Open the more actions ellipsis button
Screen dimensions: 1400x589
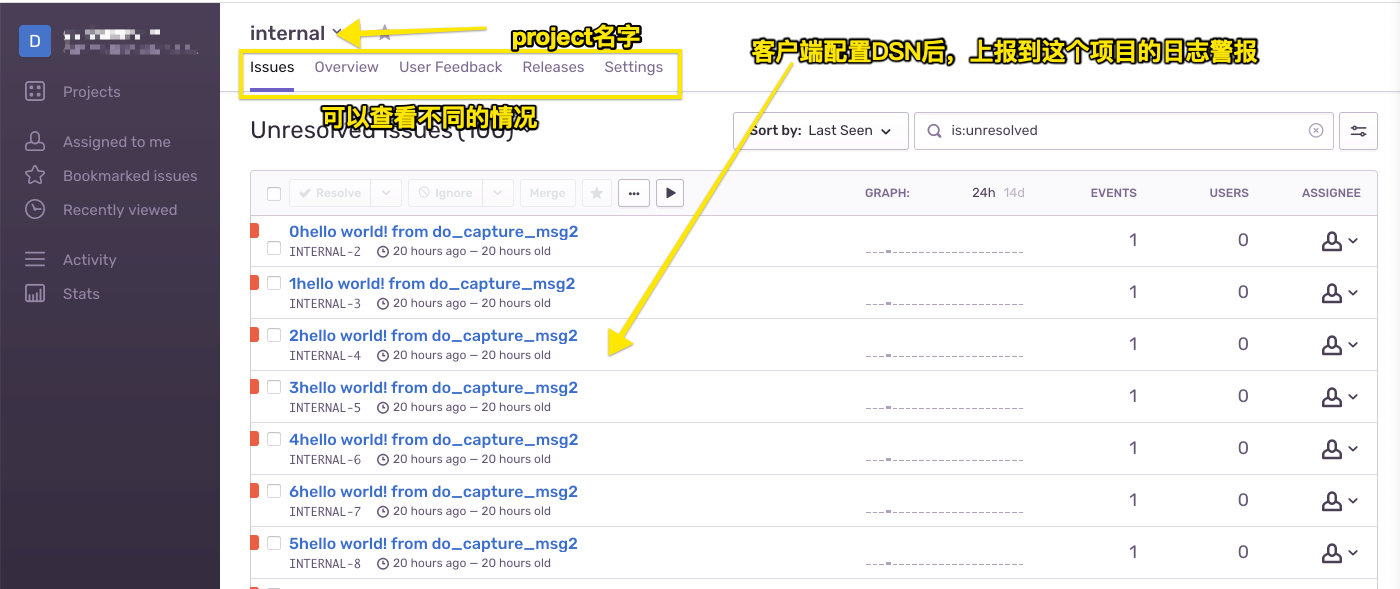point(634,193)
